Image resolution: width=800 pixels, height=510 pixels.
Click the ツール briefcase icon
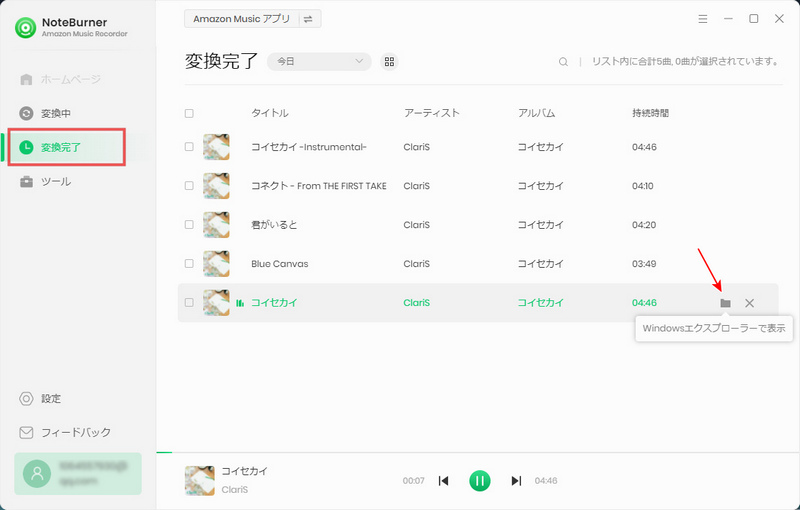[26, 182]
